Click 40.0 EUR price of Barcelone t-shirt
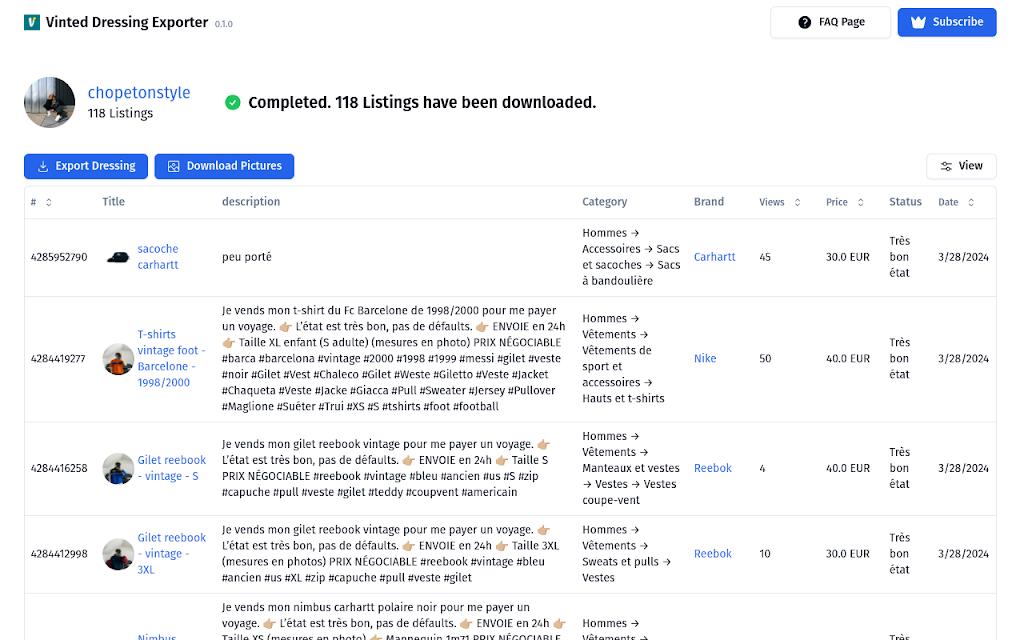Image resolution: width=1024 pixels, height=640 pixels. [848, 359]
